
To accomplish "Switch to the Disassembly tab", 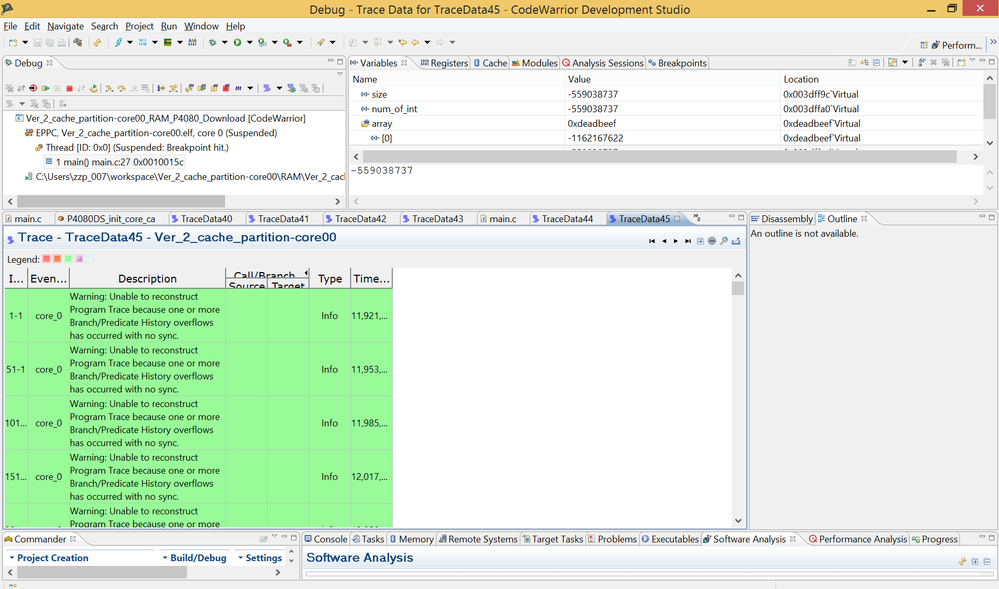I will coord(782,219).
